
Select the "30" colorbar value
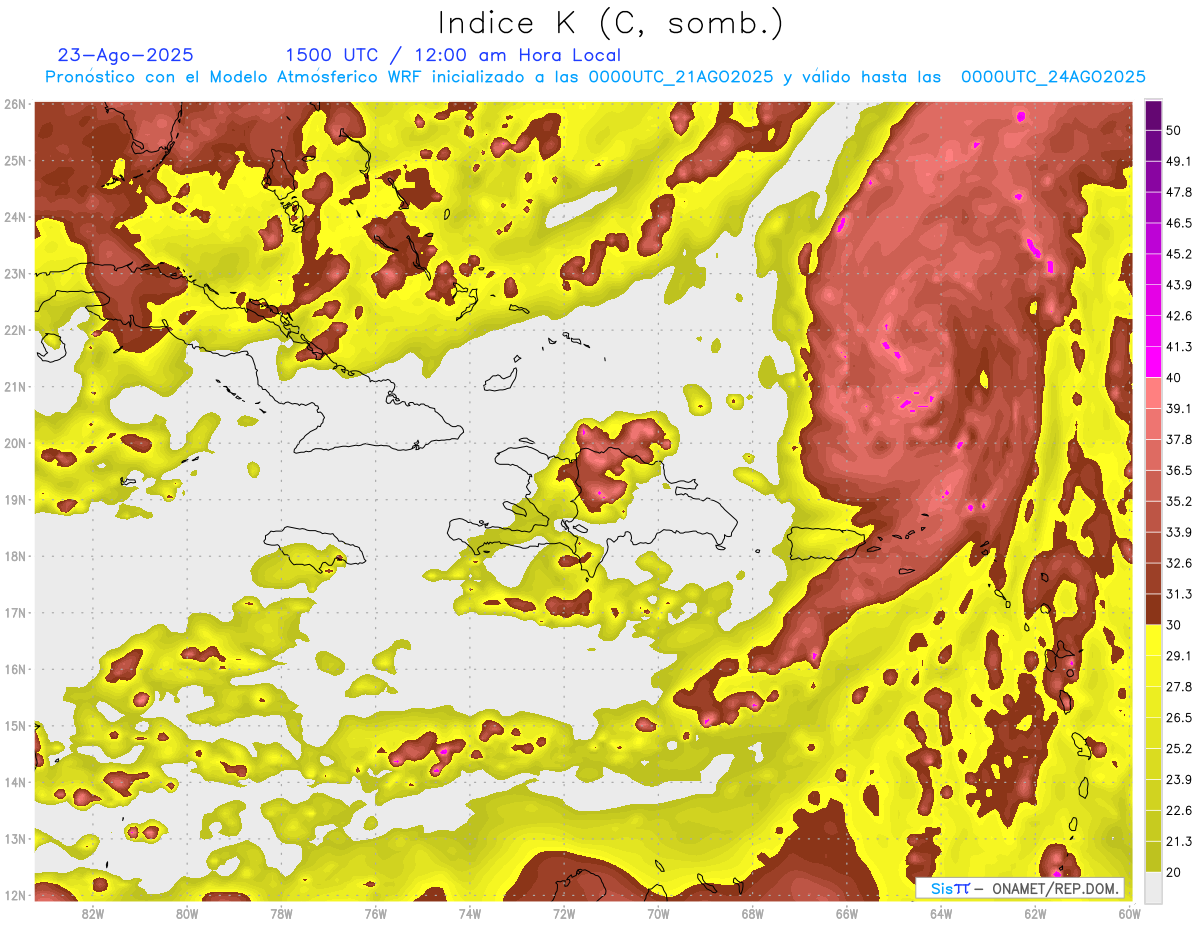pyautogui.click(x=1176, y=624)
